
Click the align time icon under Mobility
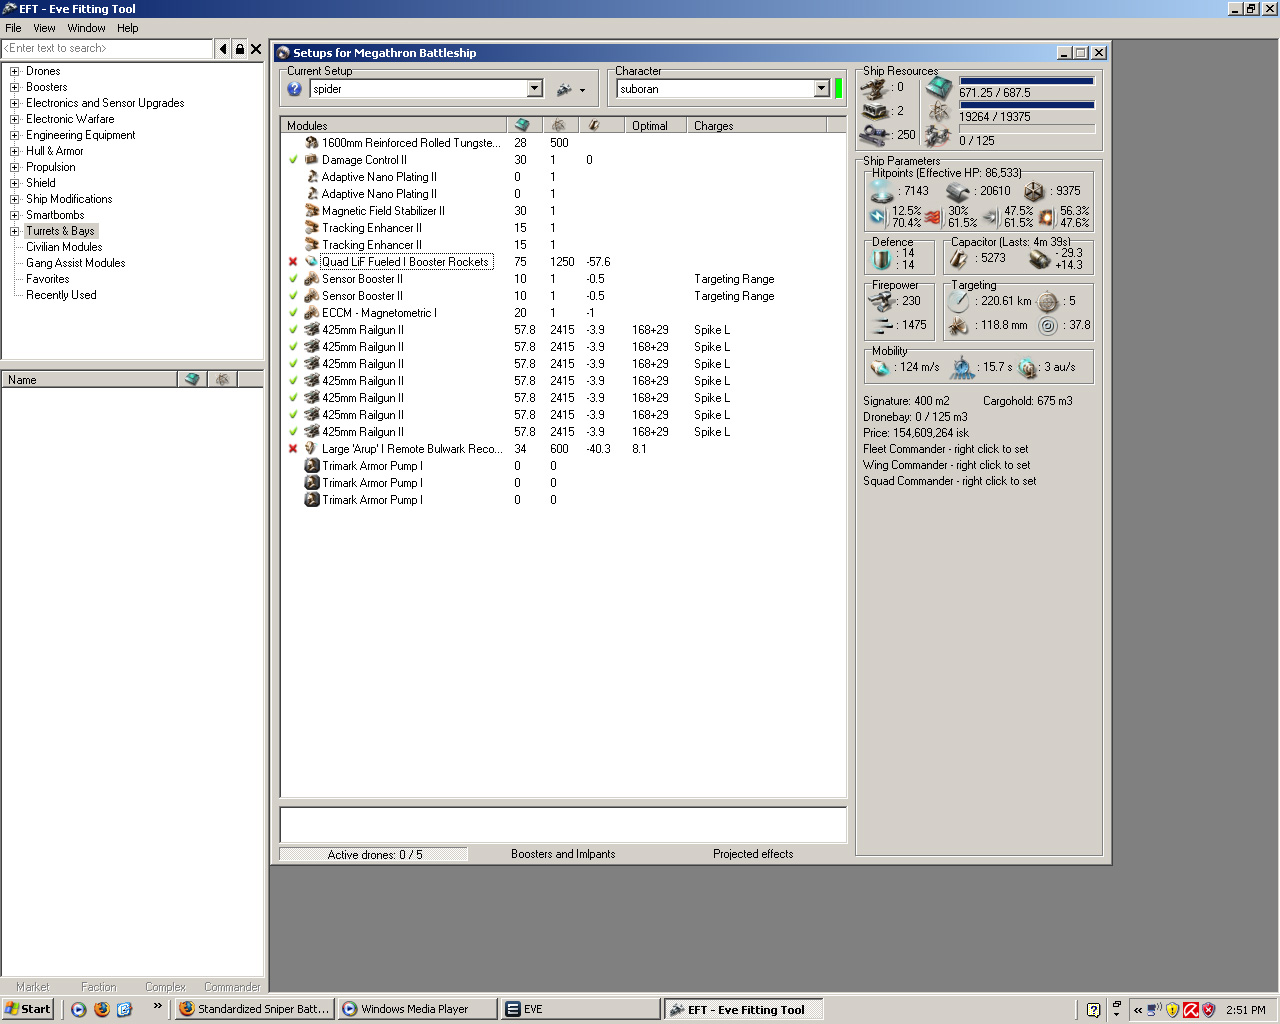(x=962, y=367)
